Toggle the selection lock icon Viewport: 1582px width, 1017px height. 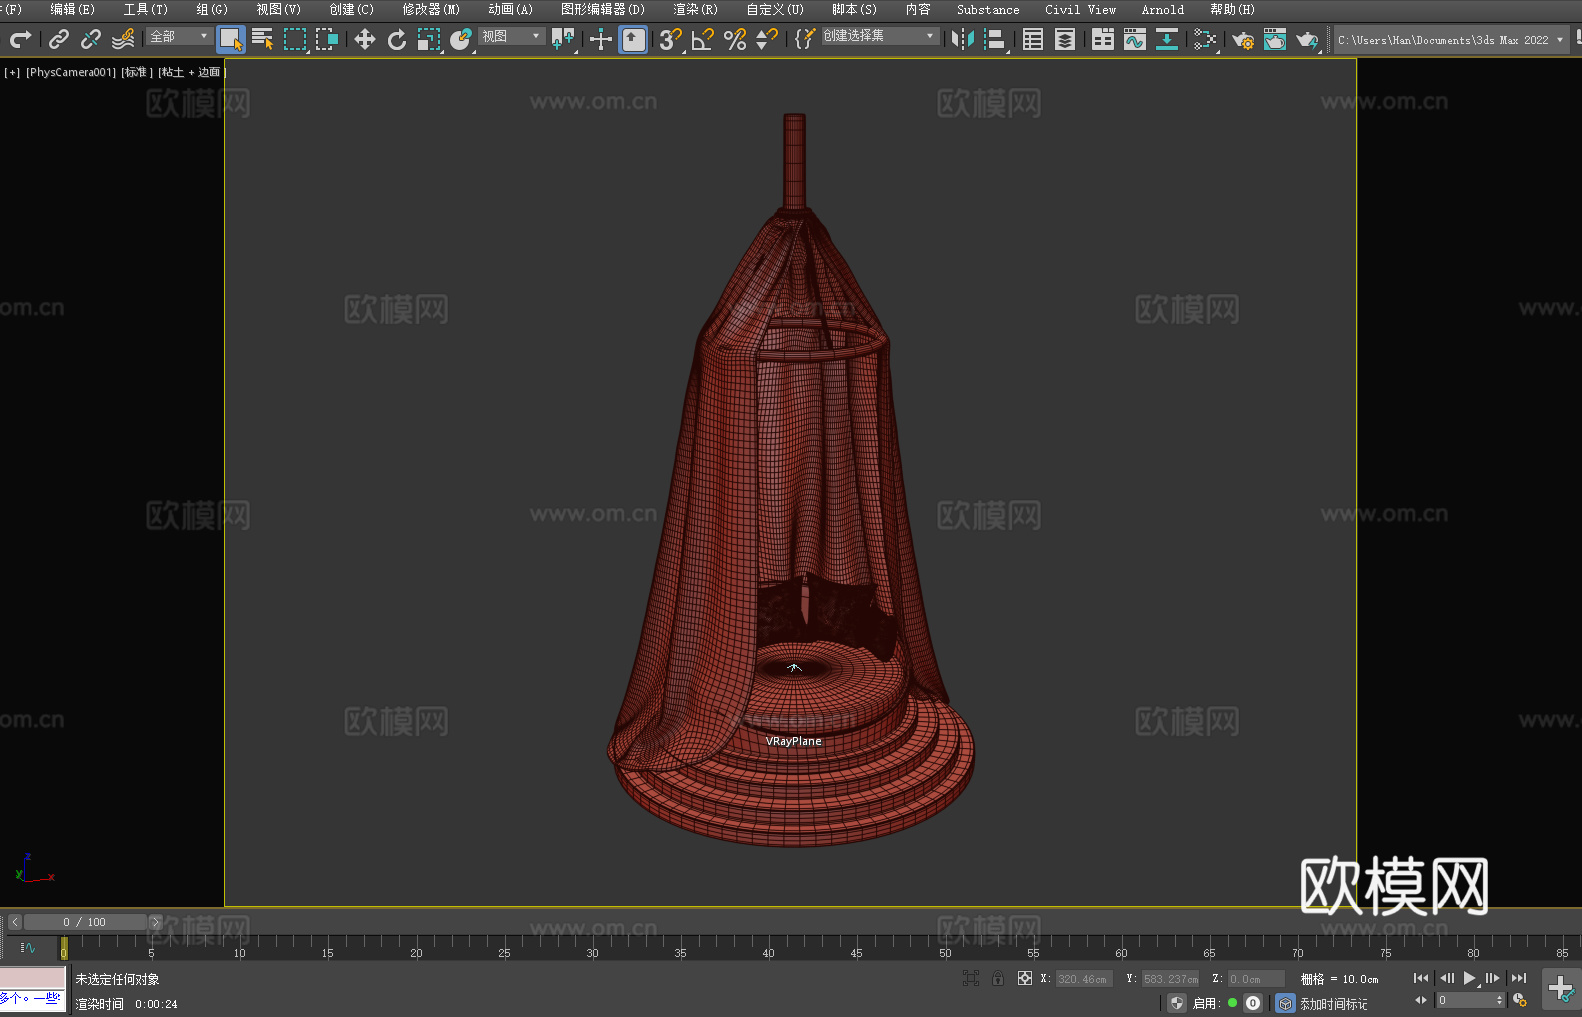coord(998,979)
